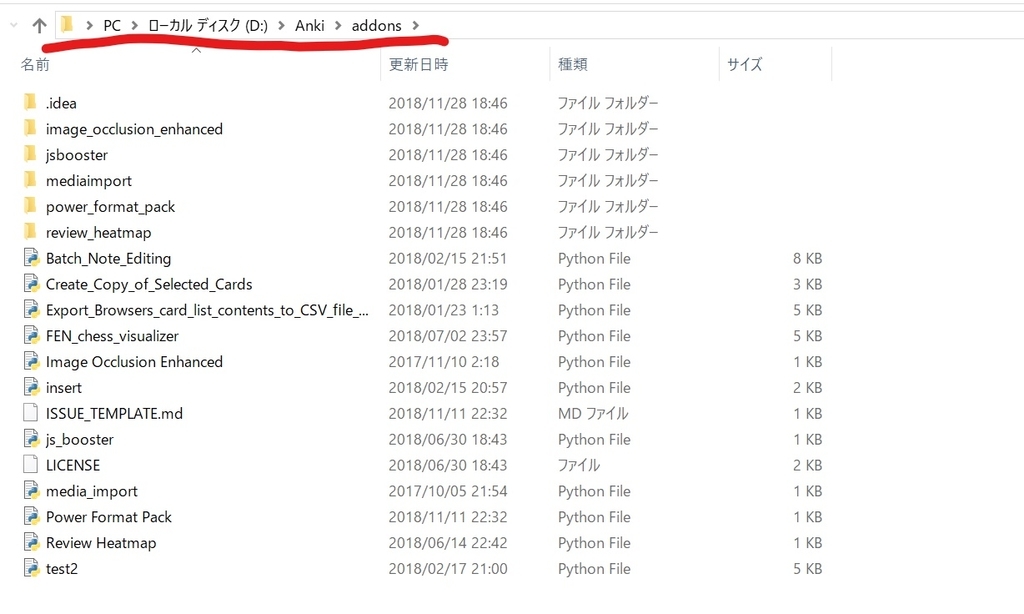Click date 2017/10/05 21:54
Viewport: 1024px width, 614px height.
click(447, 491)
